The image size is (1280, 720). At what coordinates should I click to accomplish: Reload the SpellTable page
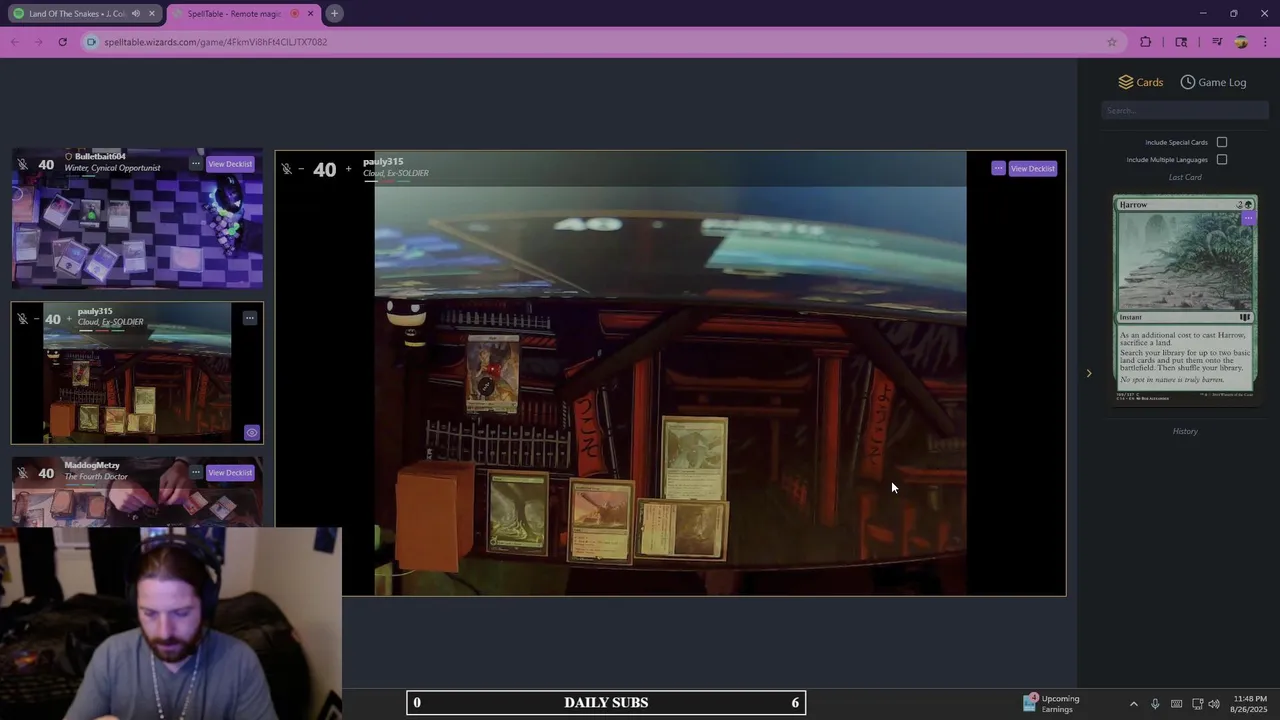point(63,42)
